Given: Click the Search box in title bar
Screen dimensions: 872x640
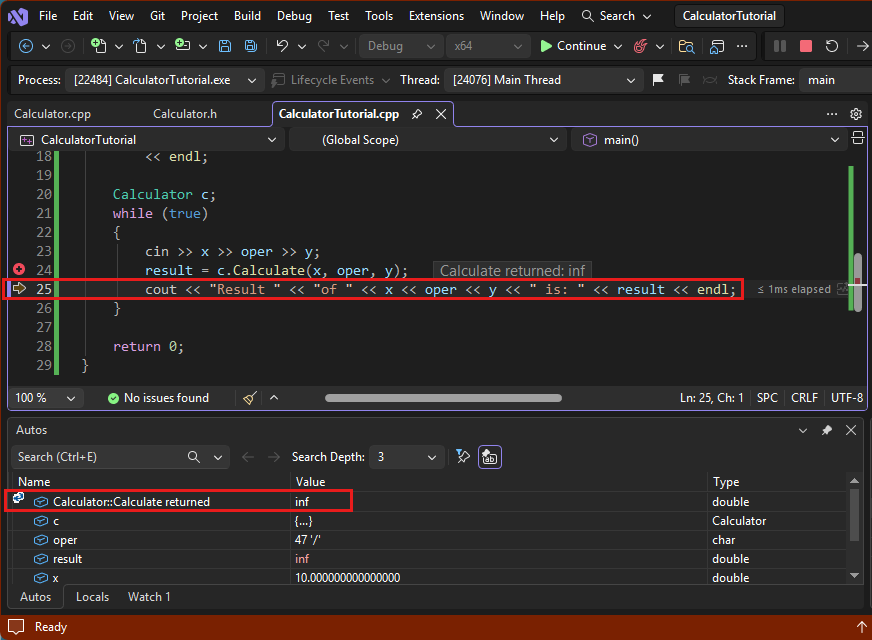Looking at the screenshot, I should (616, 16).
